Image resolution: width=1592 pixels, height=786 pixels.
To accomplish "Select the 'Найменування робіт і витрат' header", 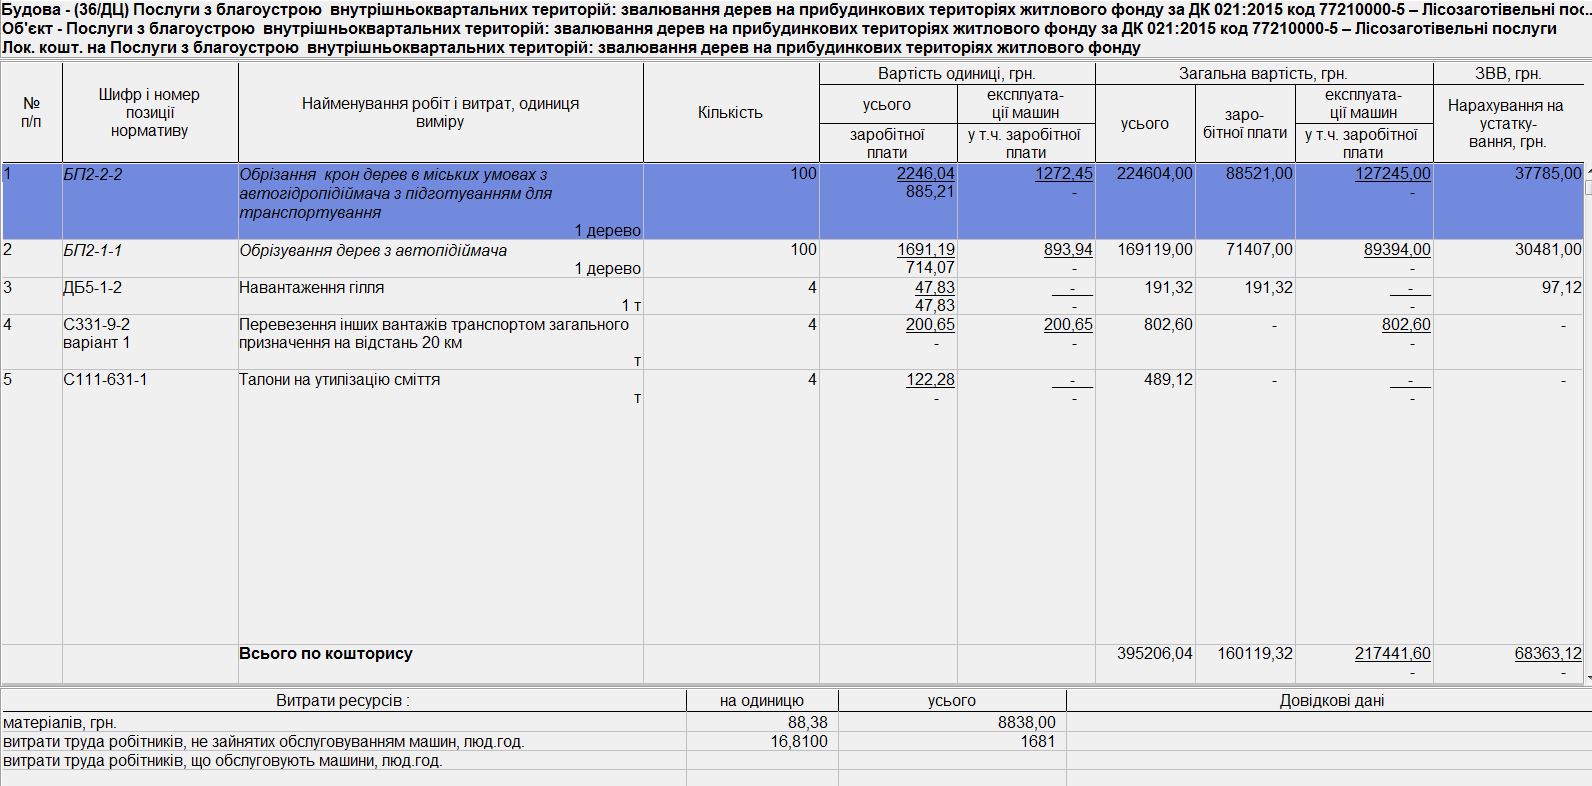I will click(x=440, y=113).
